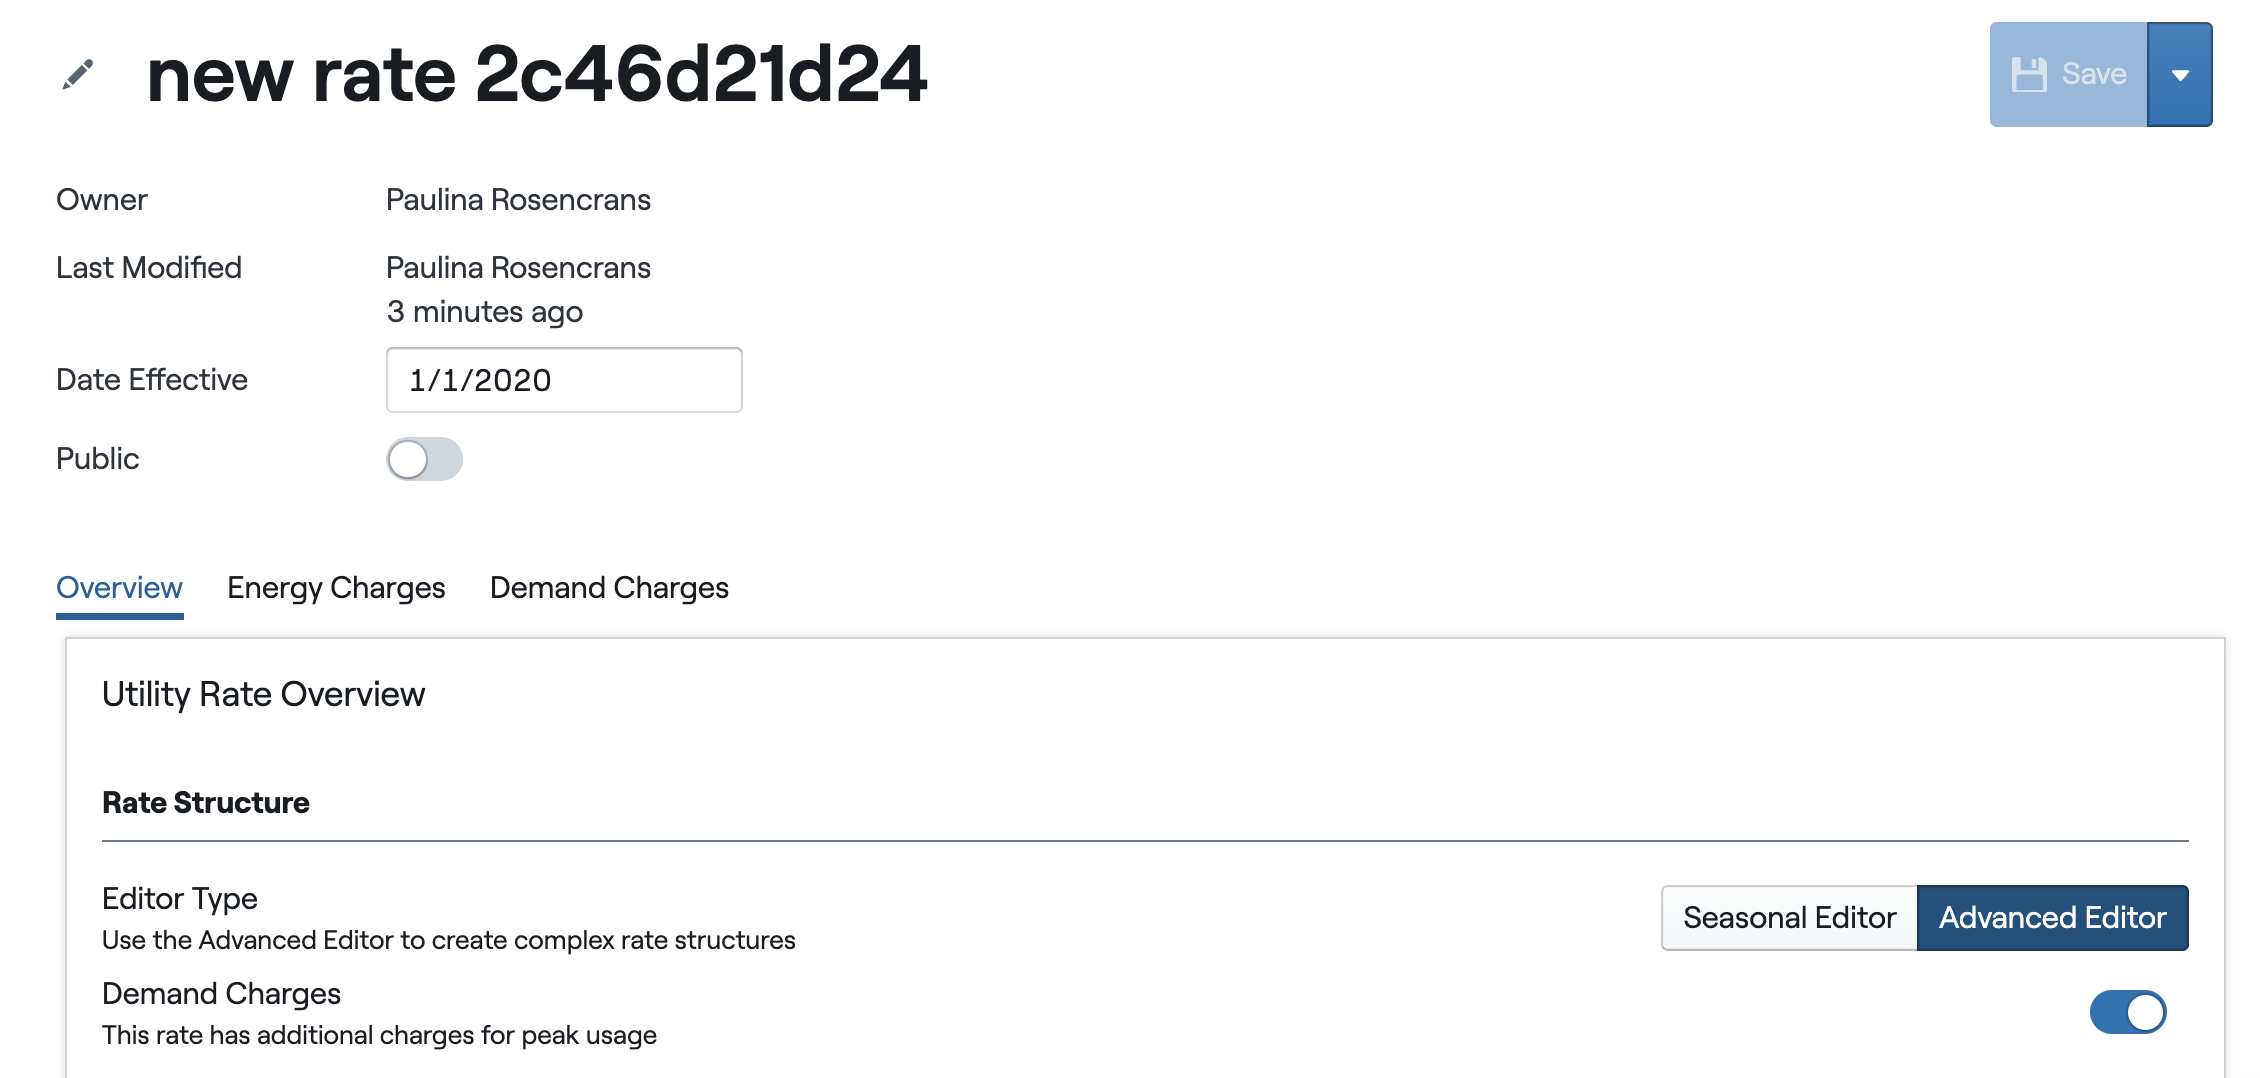Click the Utility Rate Overview heading
The image size is (2260, 1078).
pyautogui.click(x=263, y=694)
